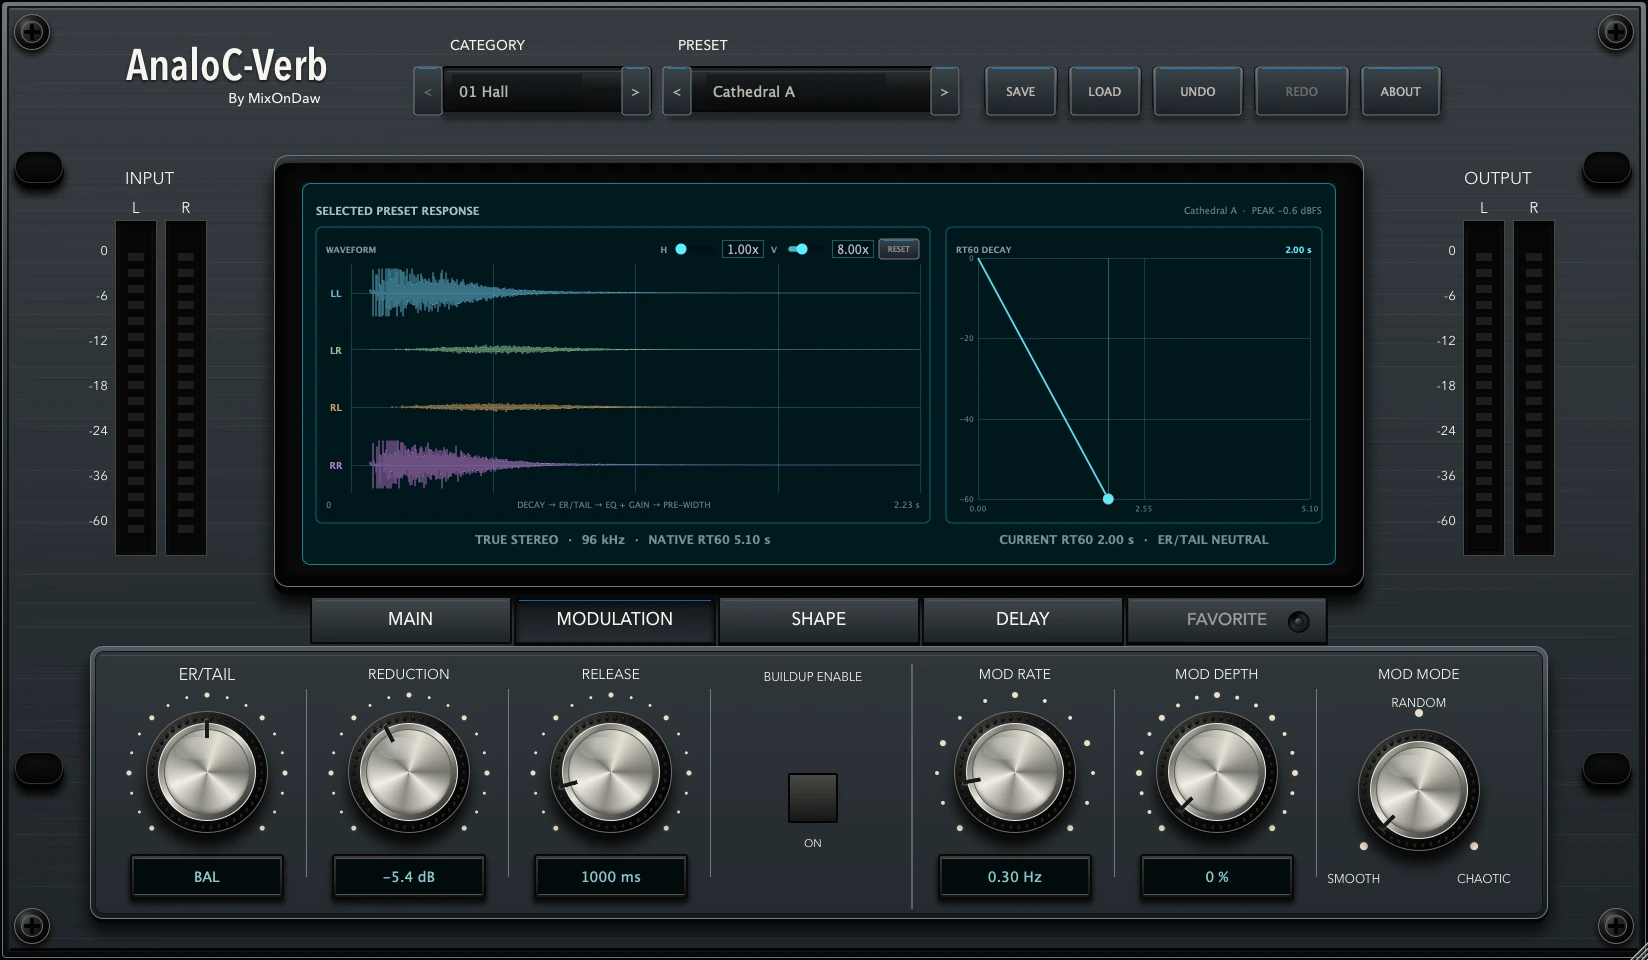This screenshot has height=960, width=1648.
Task: Click the 1.00x horizontal zoom field
Action: click(x=742, y=249)
